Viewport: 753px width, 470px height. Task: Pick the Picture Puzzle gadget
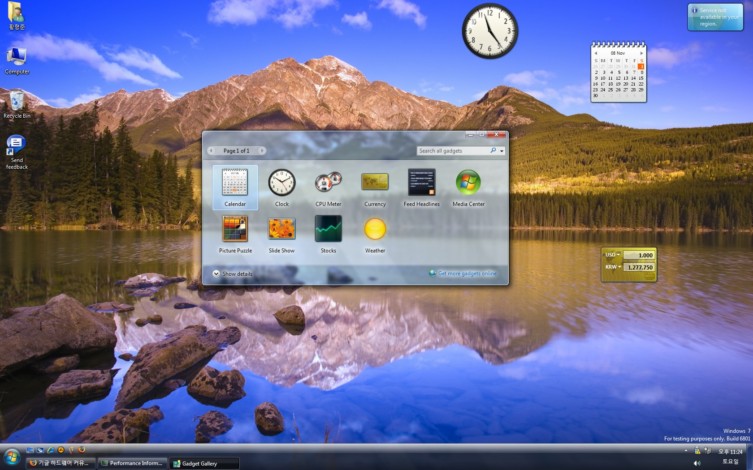(x=235, y=234)
